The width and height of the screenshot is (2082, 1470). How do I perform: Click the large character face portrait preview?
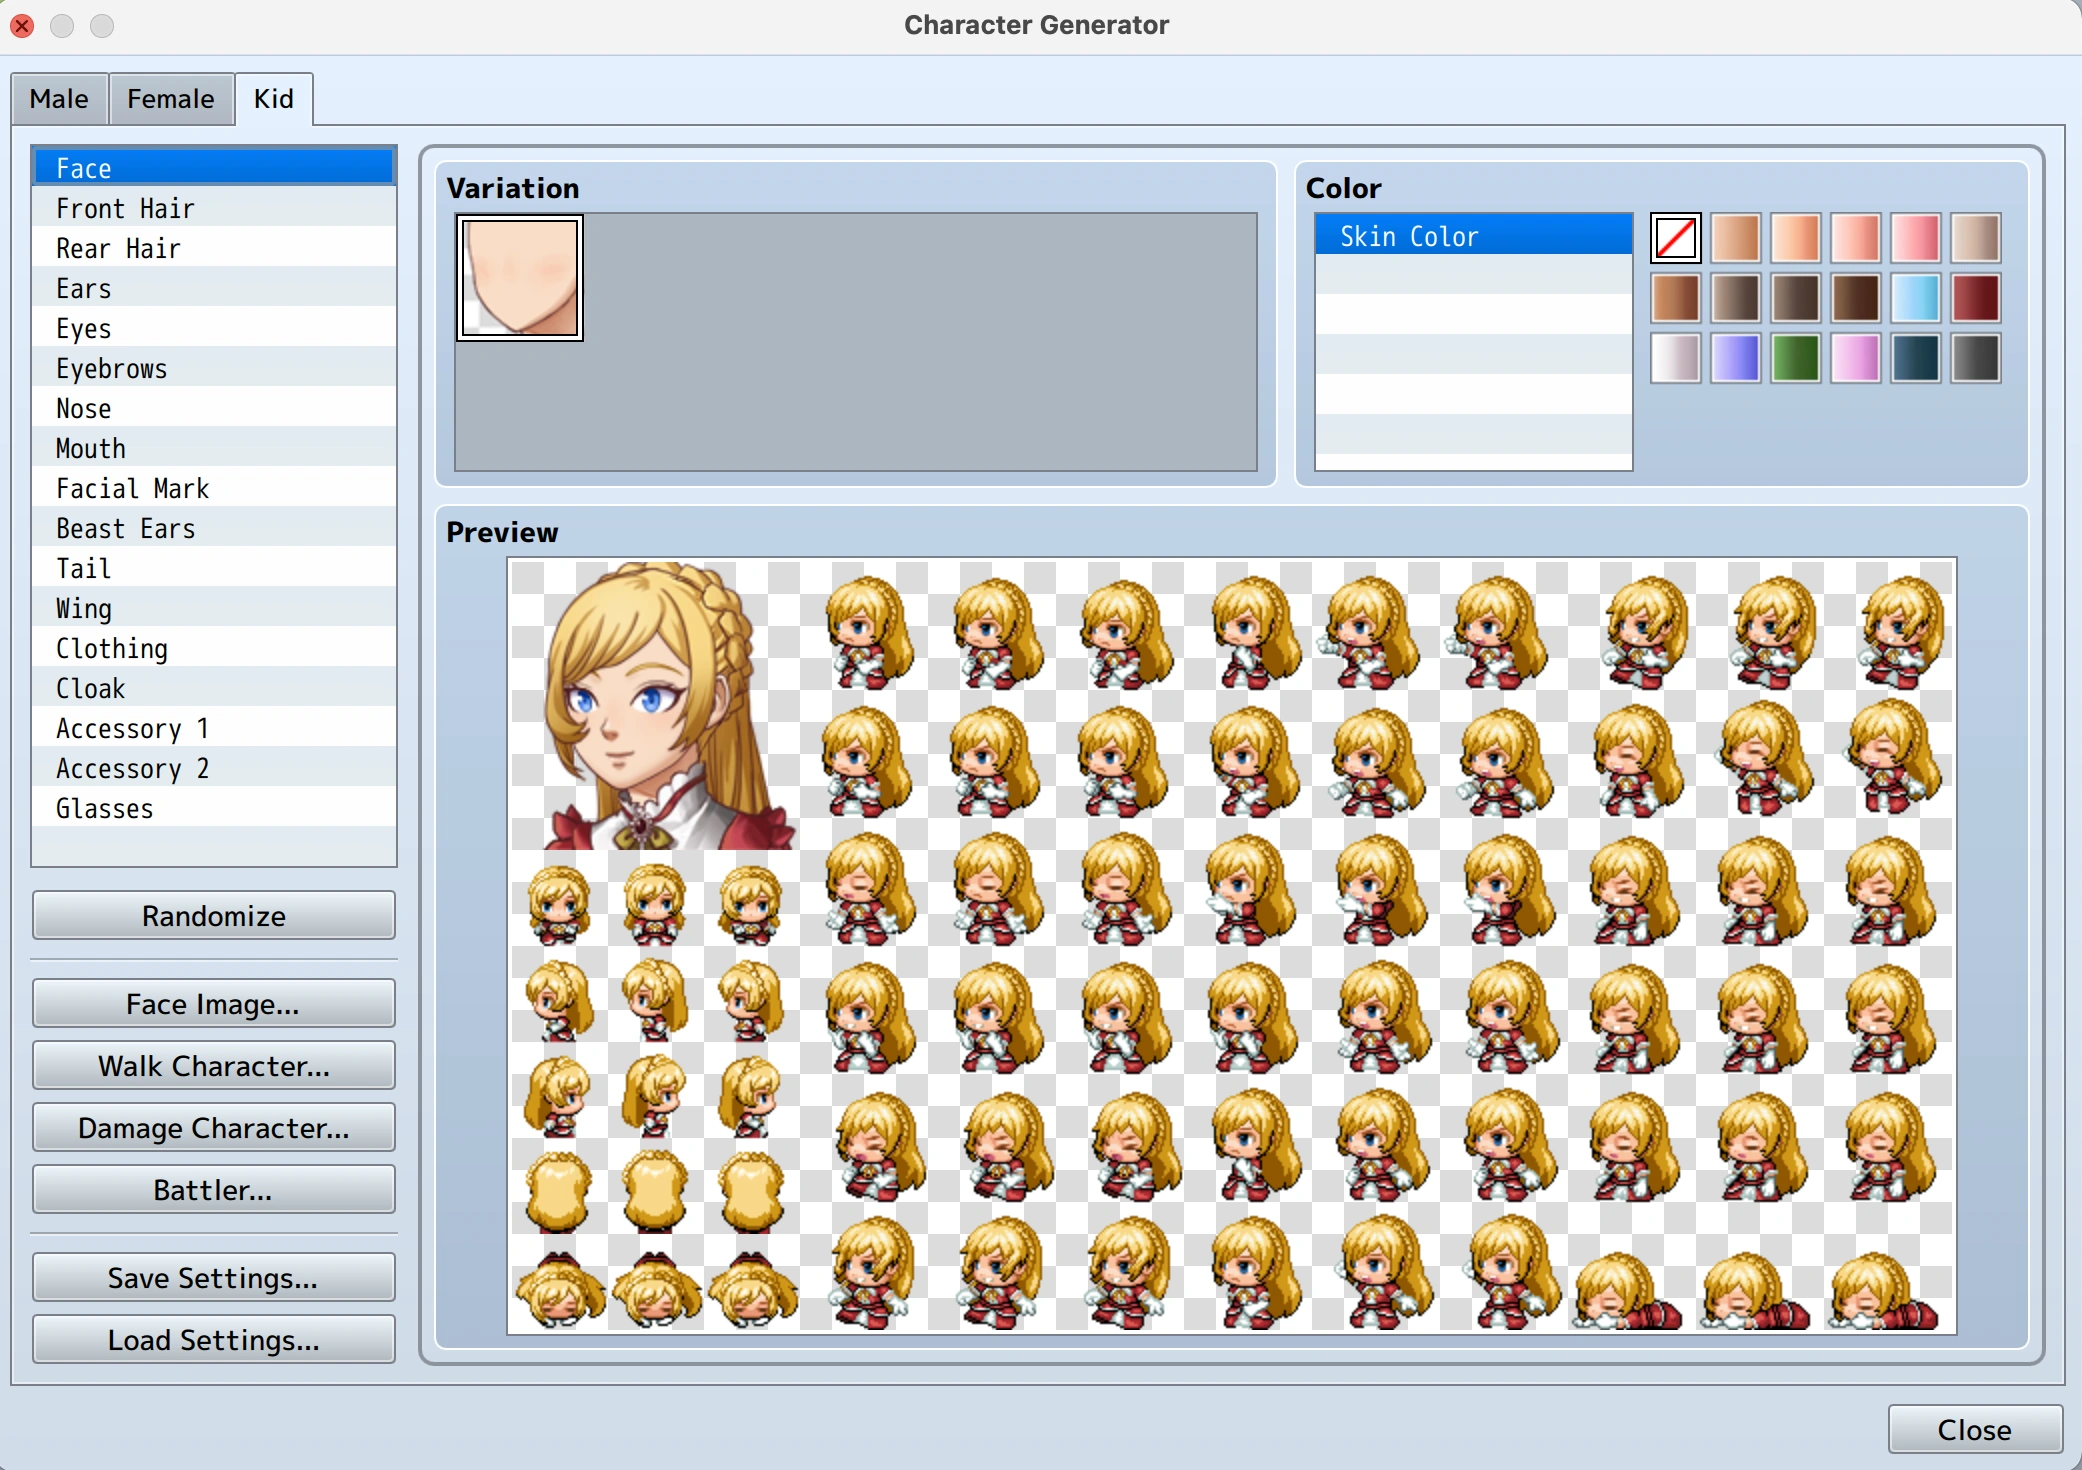click(x=655, y=705)
